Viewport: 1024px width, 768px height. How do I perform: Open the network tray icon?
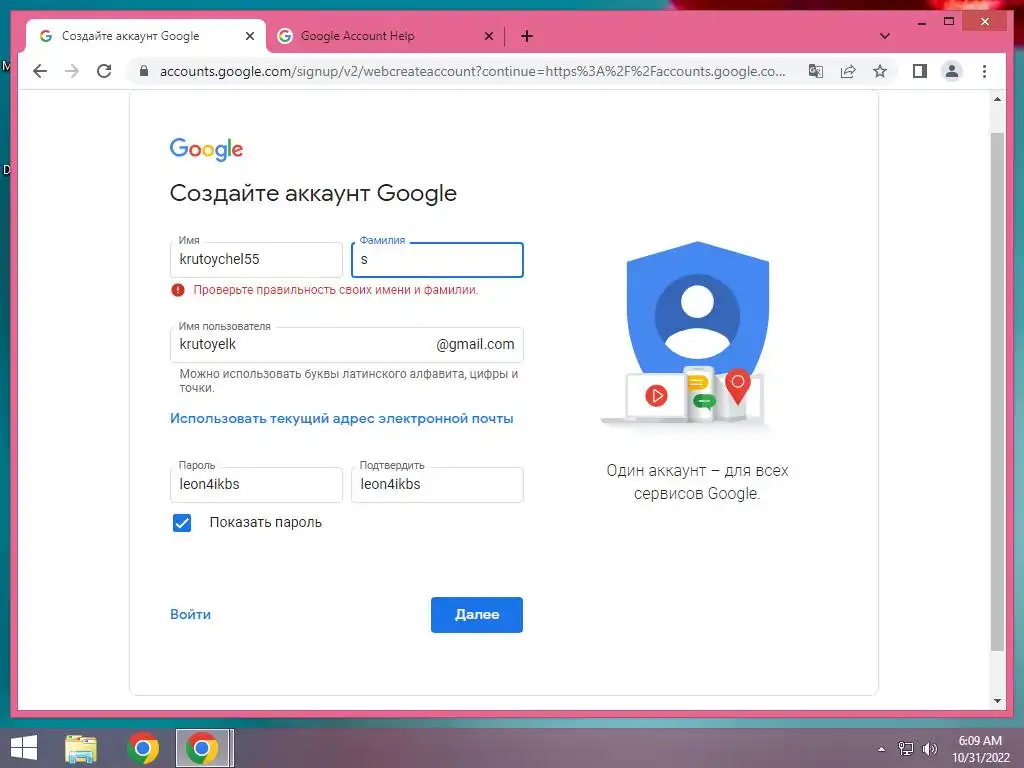pyautogui.click(x=906, y=748)
